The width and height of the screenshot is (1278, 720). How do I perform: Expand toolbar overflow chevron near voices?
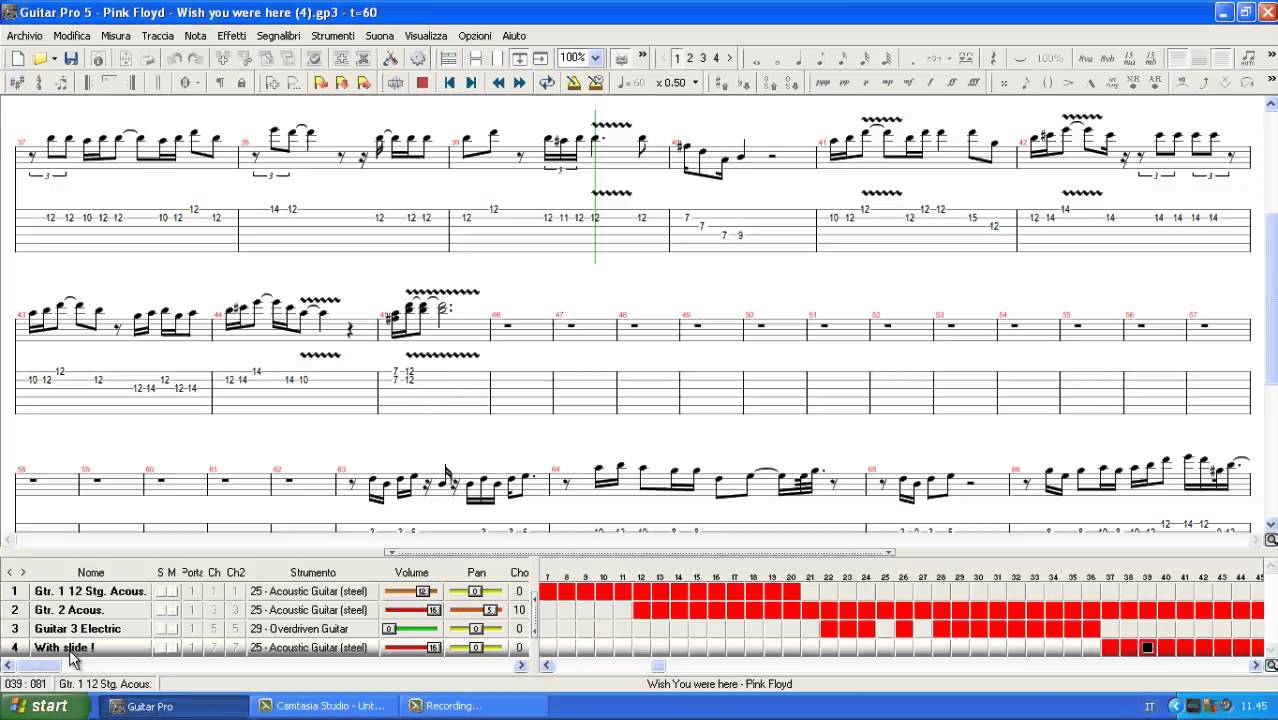click(643, 57)
